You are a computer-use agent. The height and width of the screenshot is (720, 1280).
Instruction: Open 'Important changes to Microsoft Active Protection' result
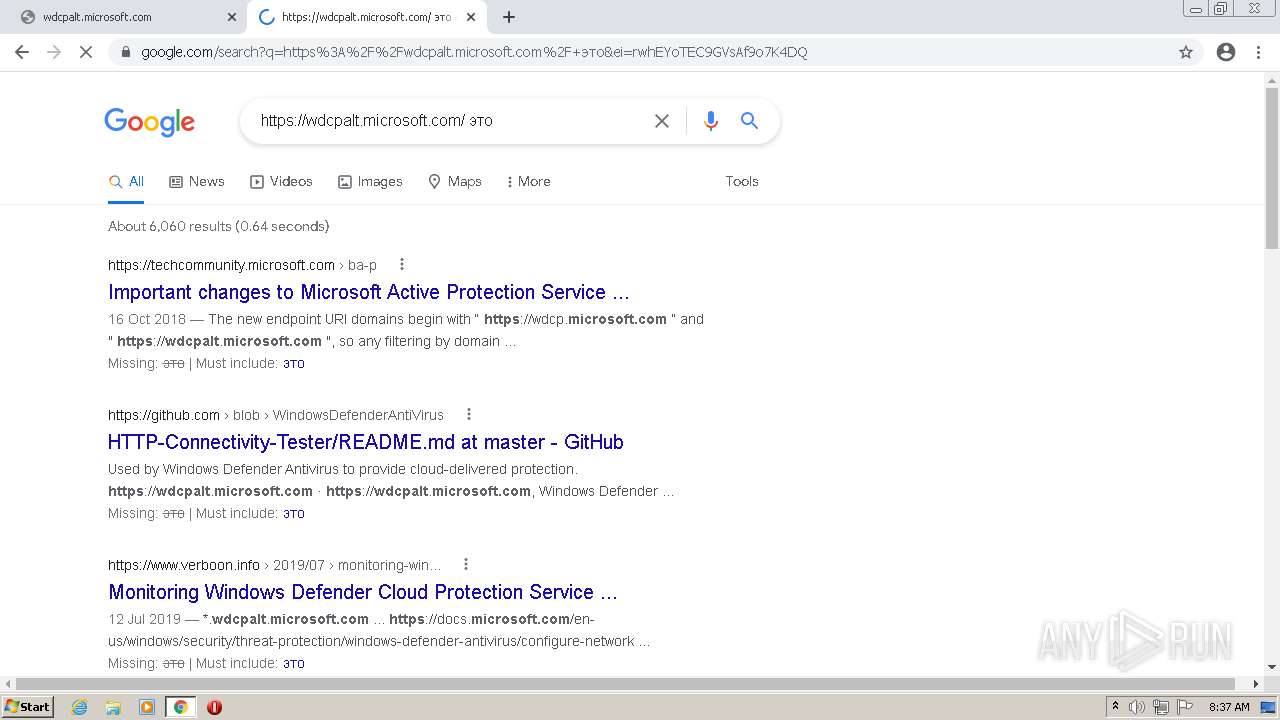369,292
